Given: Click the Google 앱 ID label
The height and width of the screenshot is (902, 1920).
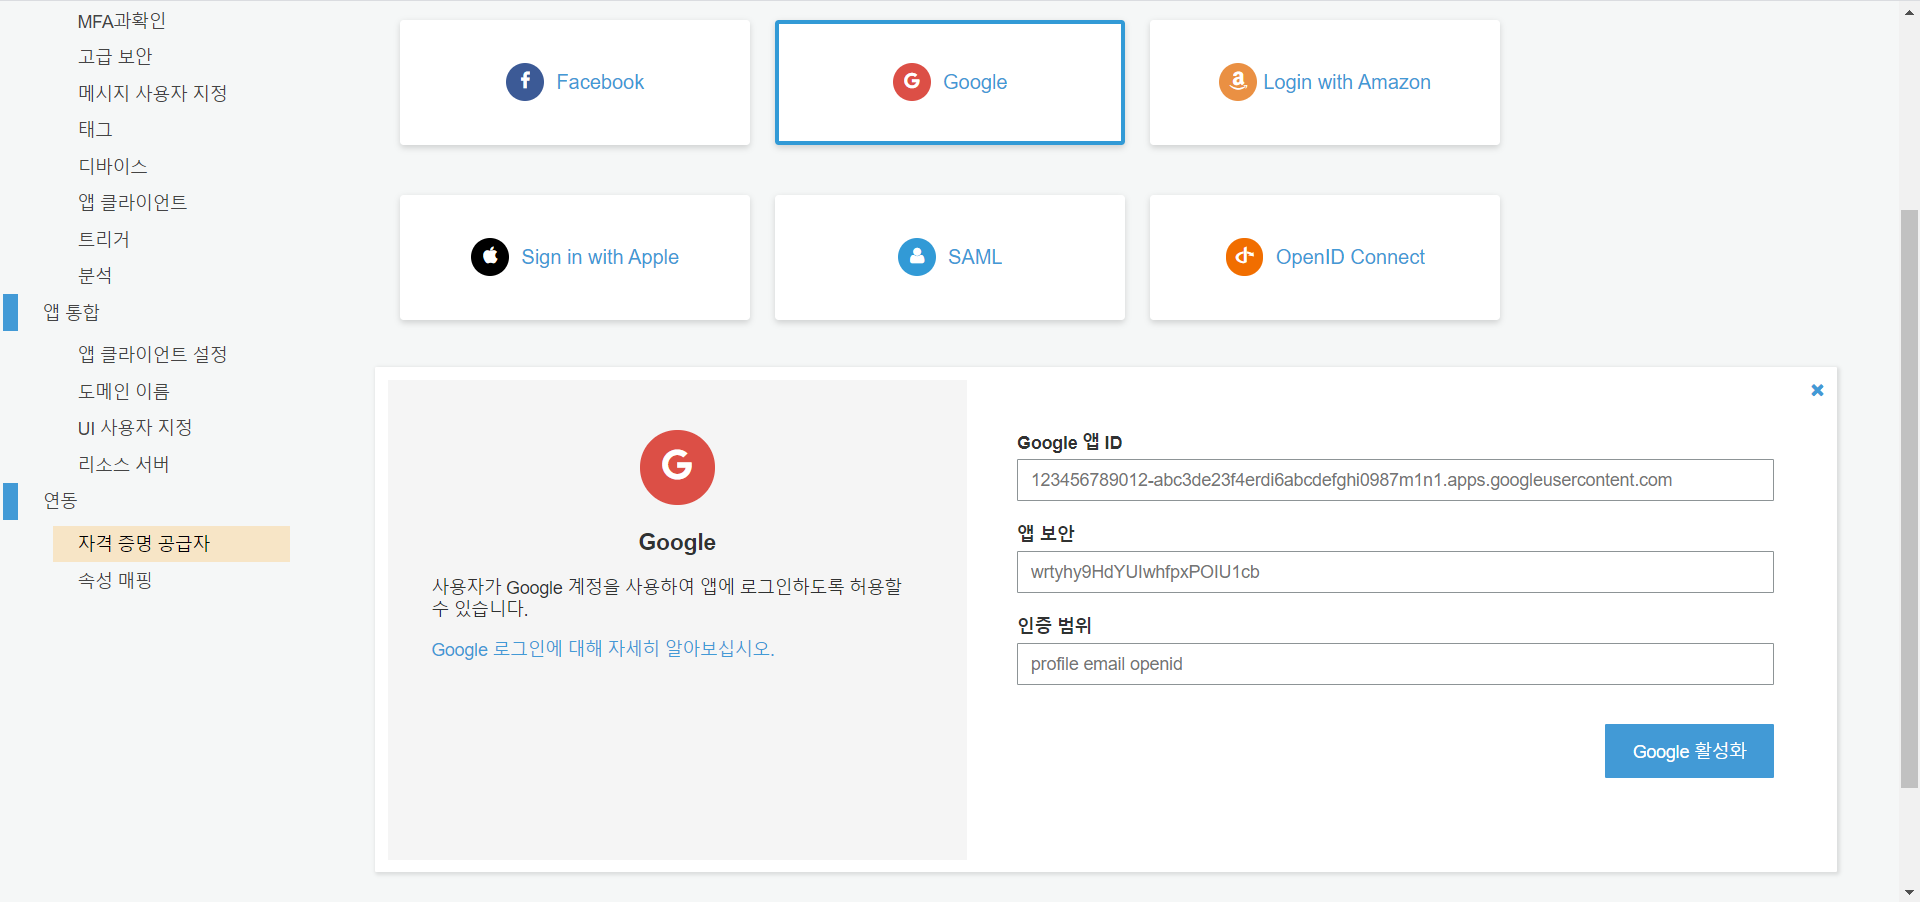Looking at the screenshot, I should pos(1069,443).
